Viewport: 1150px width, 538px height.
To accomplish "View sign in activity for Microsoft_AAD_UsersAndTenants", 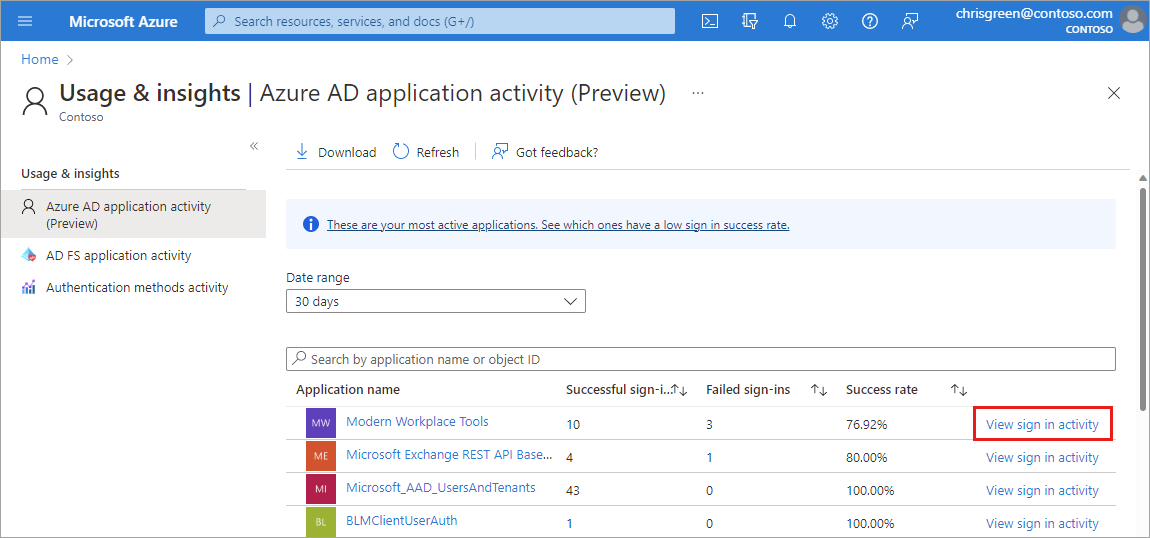I will point(1042,490).
